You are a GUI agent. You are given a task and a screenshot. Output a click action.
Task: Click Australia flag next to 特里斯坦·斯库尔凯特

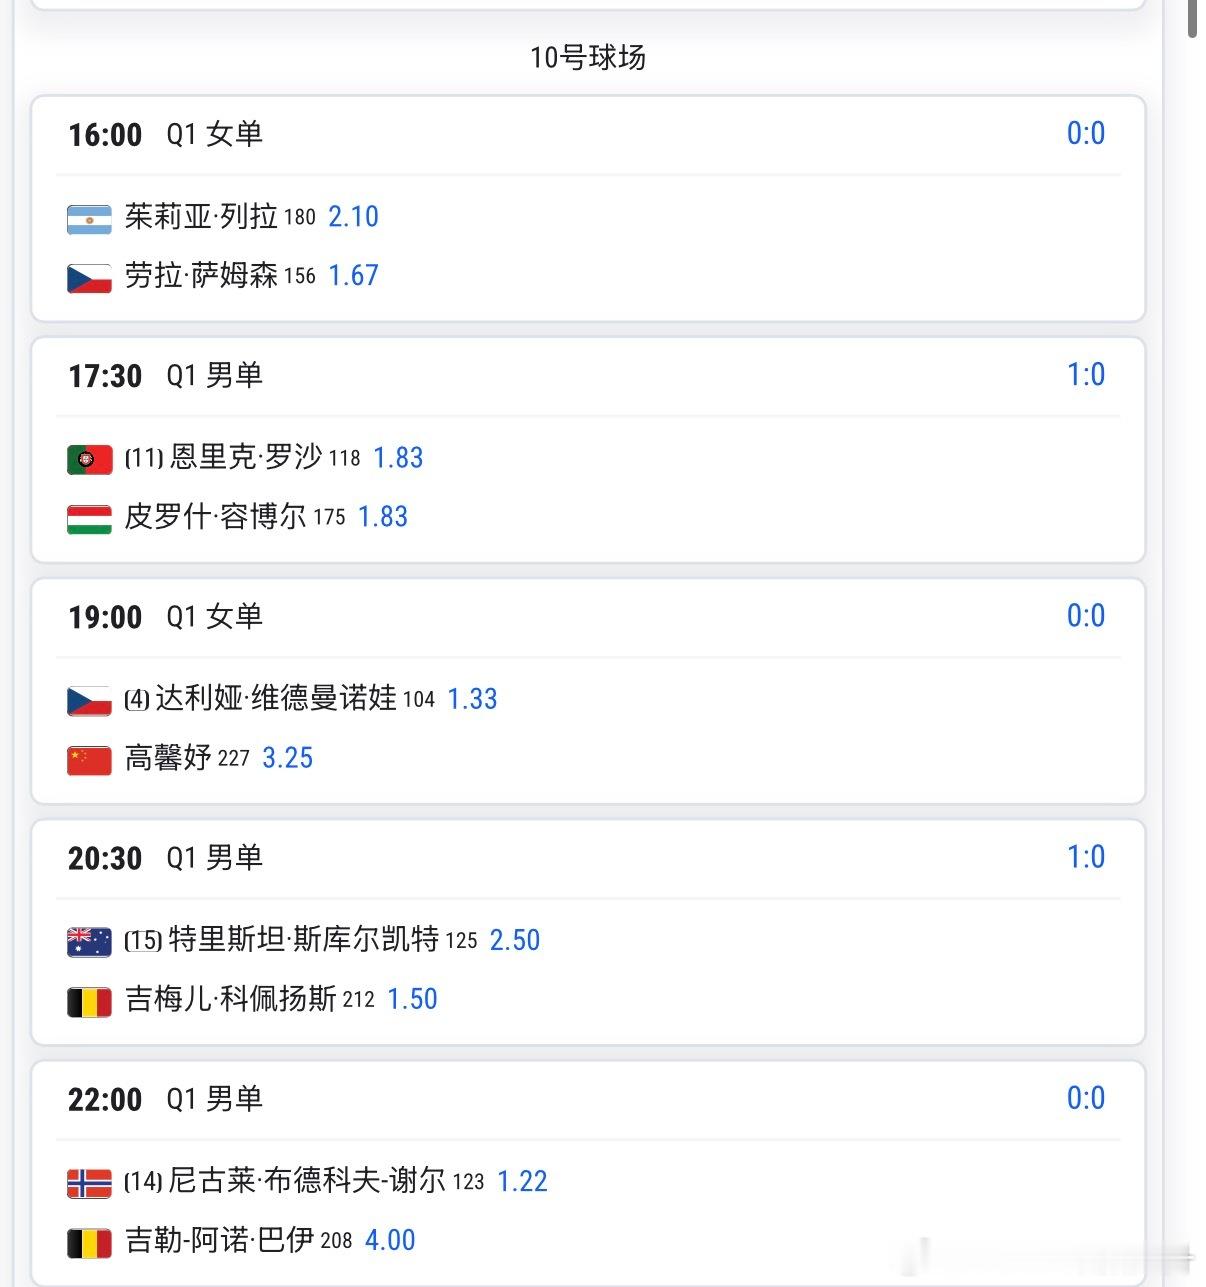pos(89,942)
